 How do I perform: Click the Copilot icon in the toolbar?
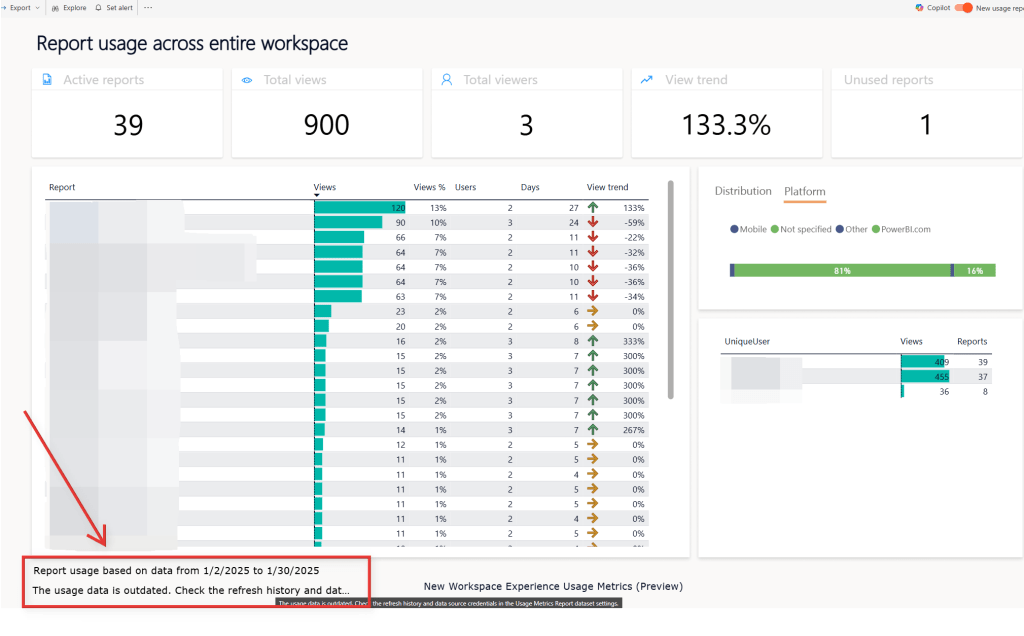tap(919, 7)
